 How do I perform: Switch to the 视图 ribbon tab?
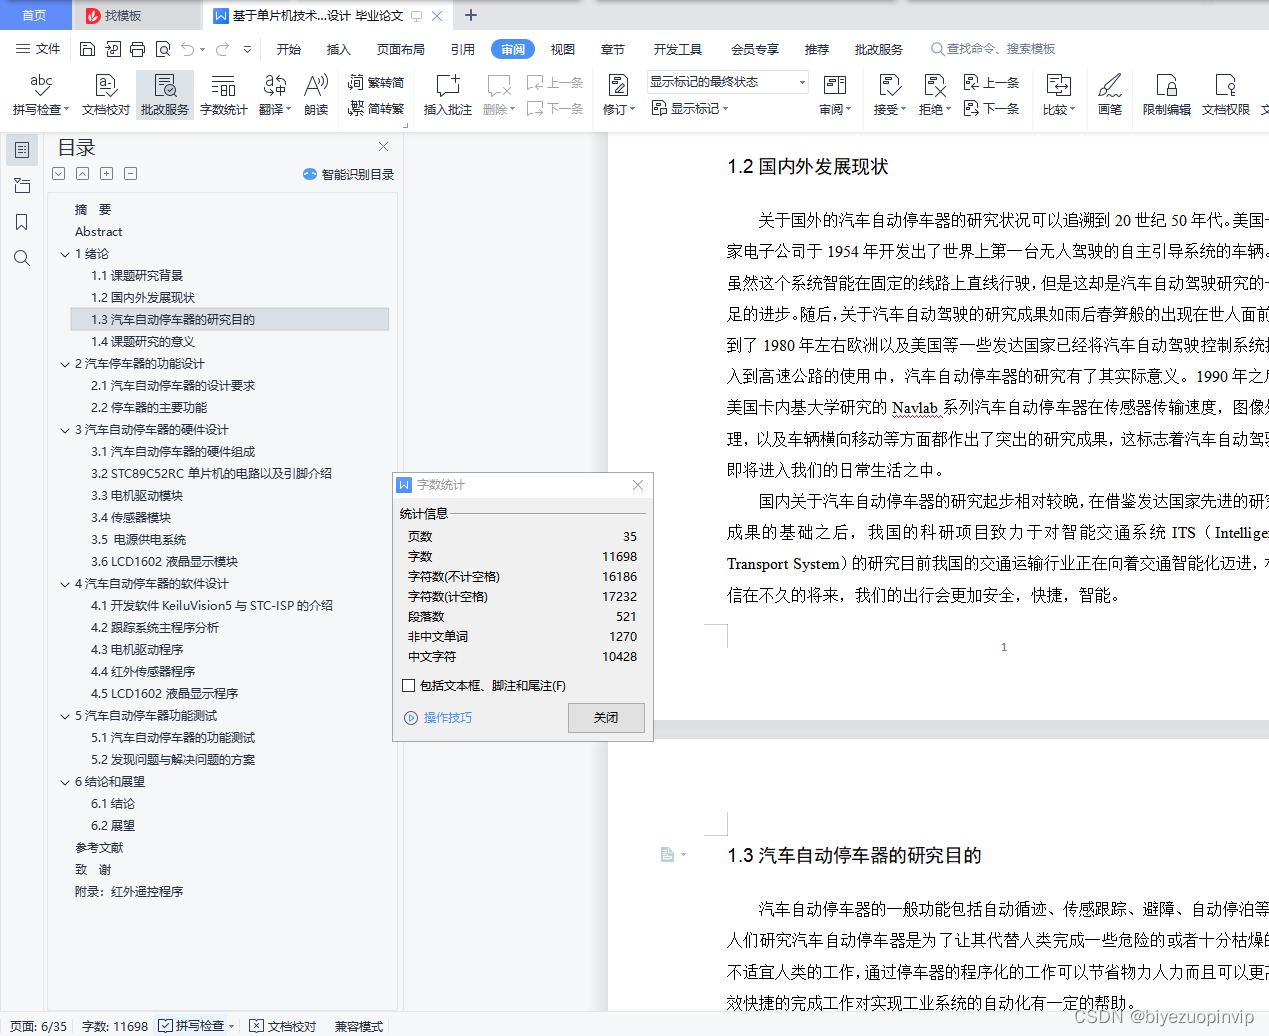coord(563,49)
